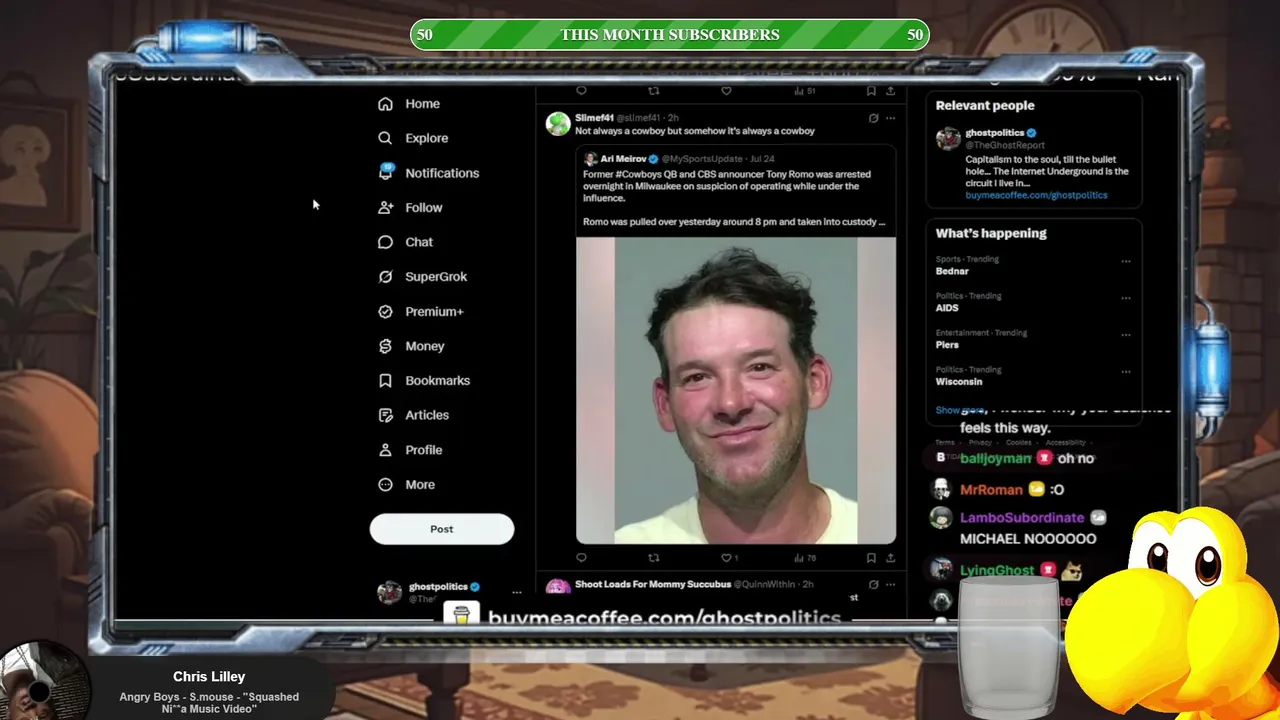Open Ari Meirov's quoted post name

[x=623, y=159]
